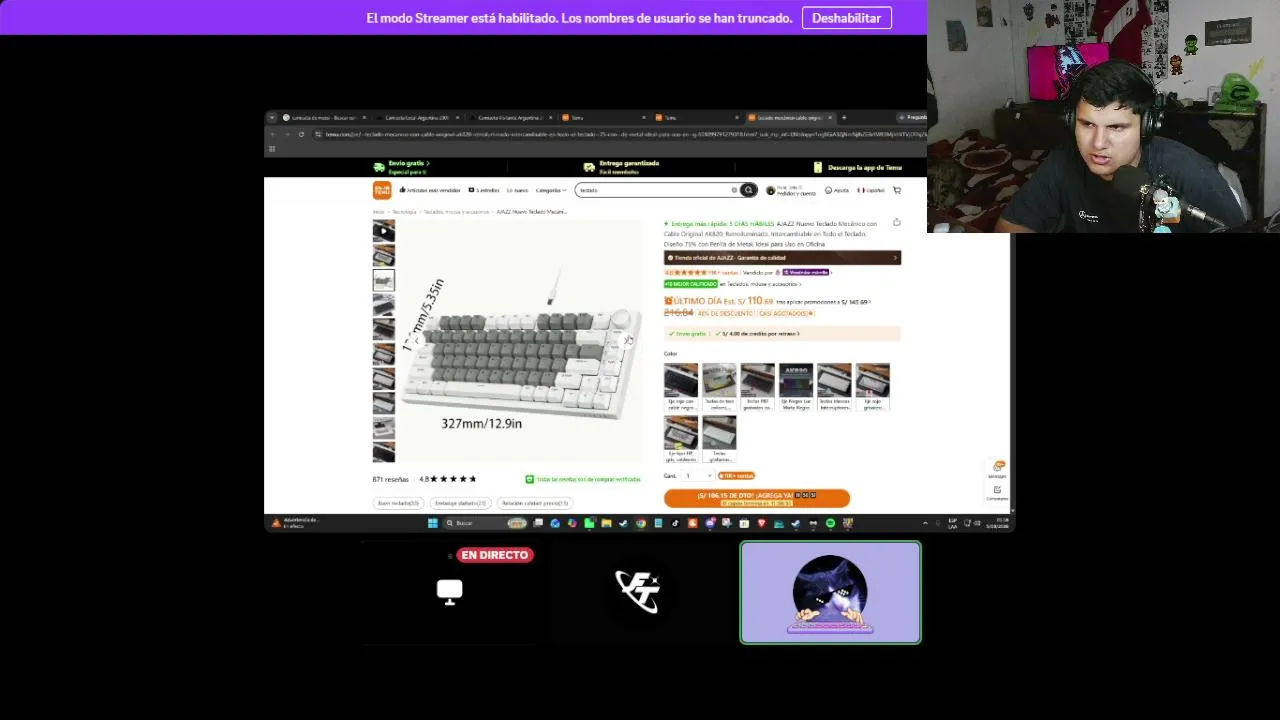Open TikTok from the Windows taskbar
The image size is (1280, 720).
click(x=675, y=523)
